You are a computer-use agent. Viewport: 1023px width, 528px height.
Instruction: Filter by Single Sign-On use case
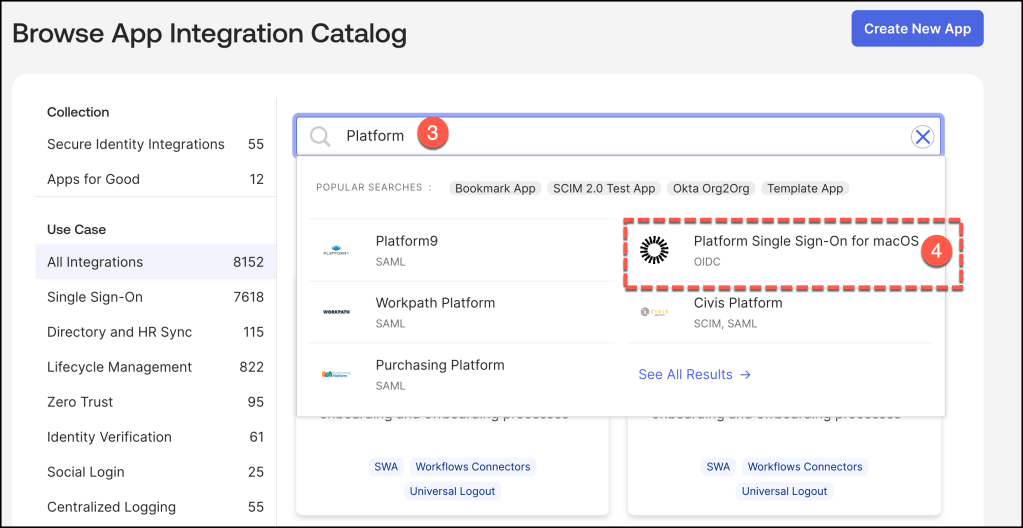[95, 297]
